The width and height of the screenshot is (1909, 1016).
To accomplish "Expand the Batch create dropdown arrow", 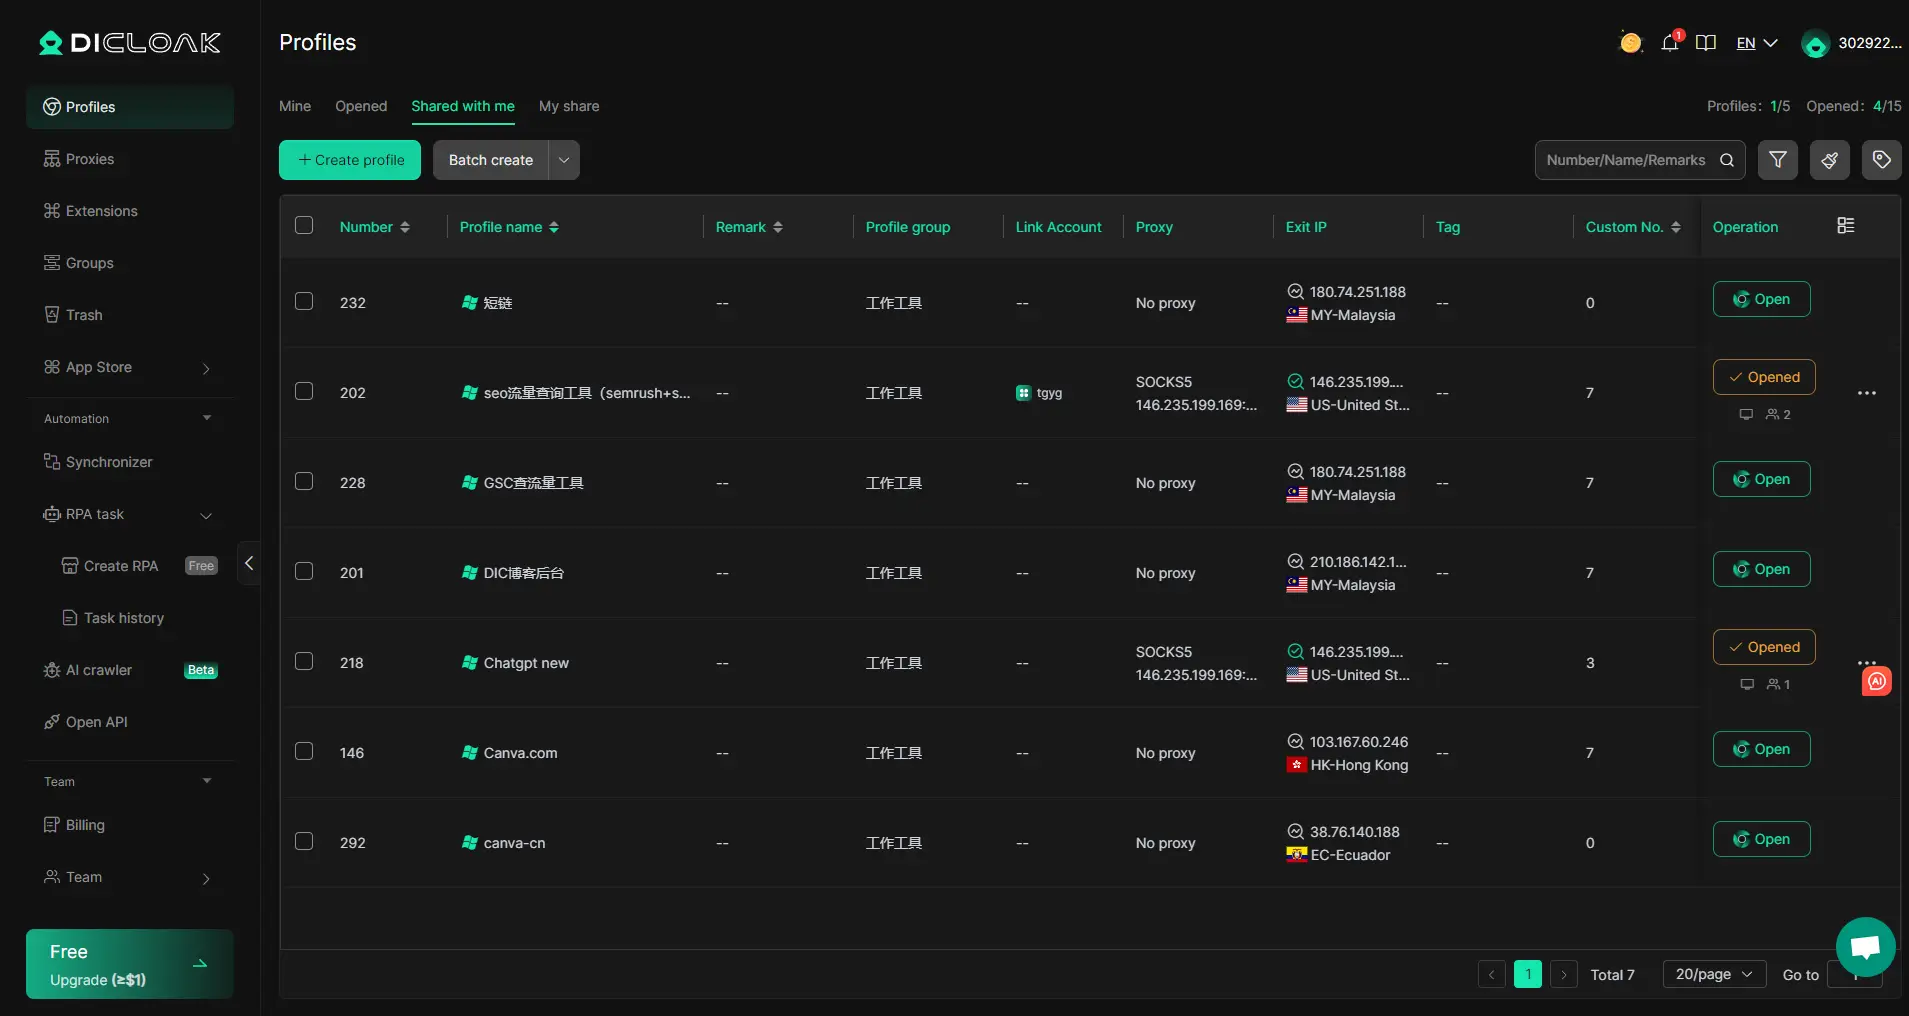I will [564, 160].
